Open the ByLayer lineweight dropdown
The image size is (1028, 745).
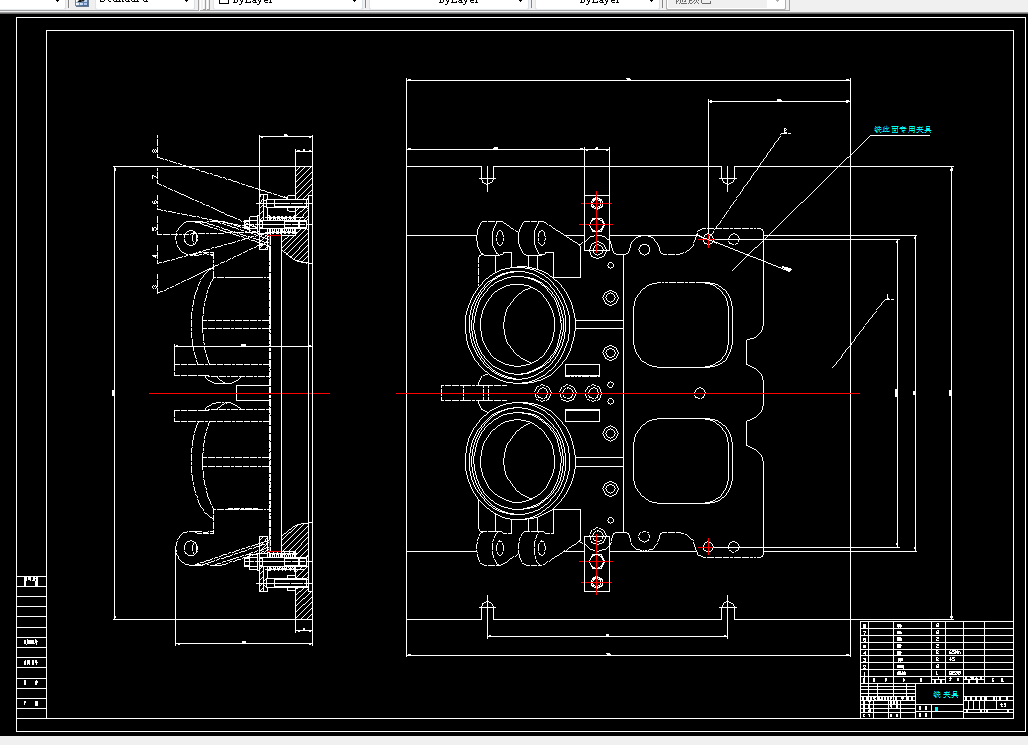[651, 2]
